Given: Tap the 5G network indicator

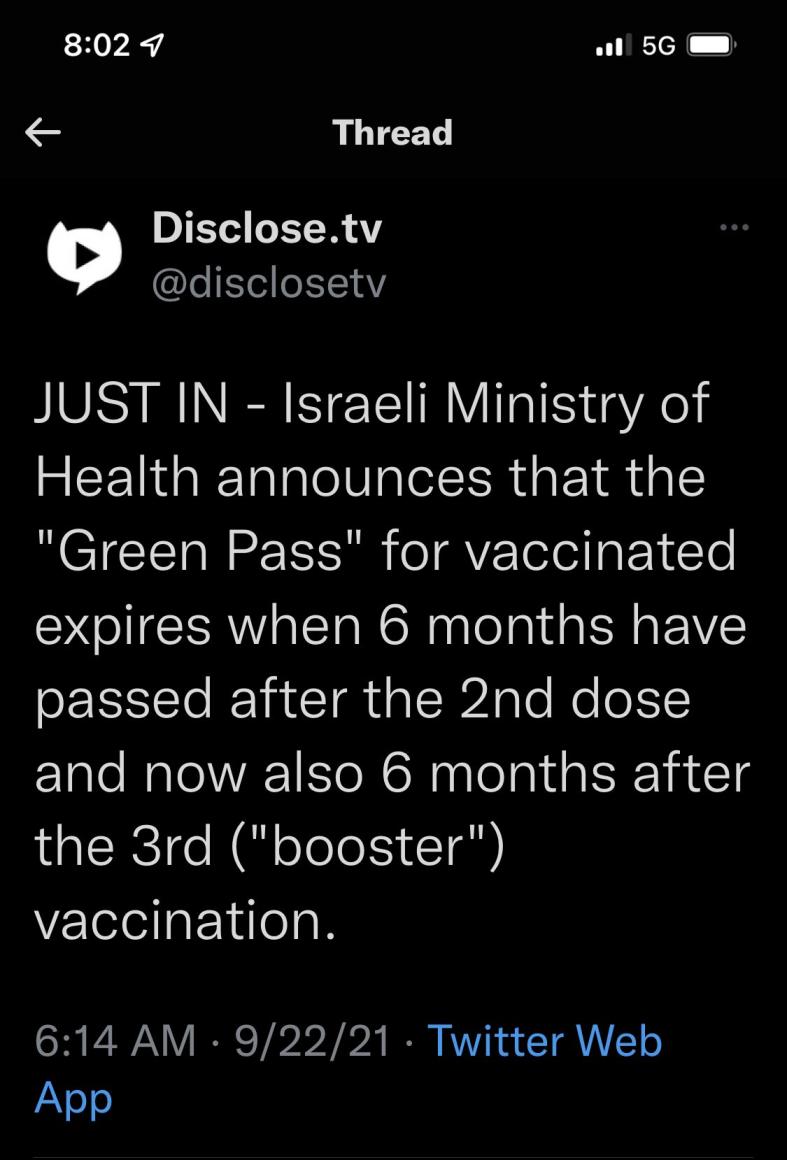Looking at the screenshot, I should point(658,46).
